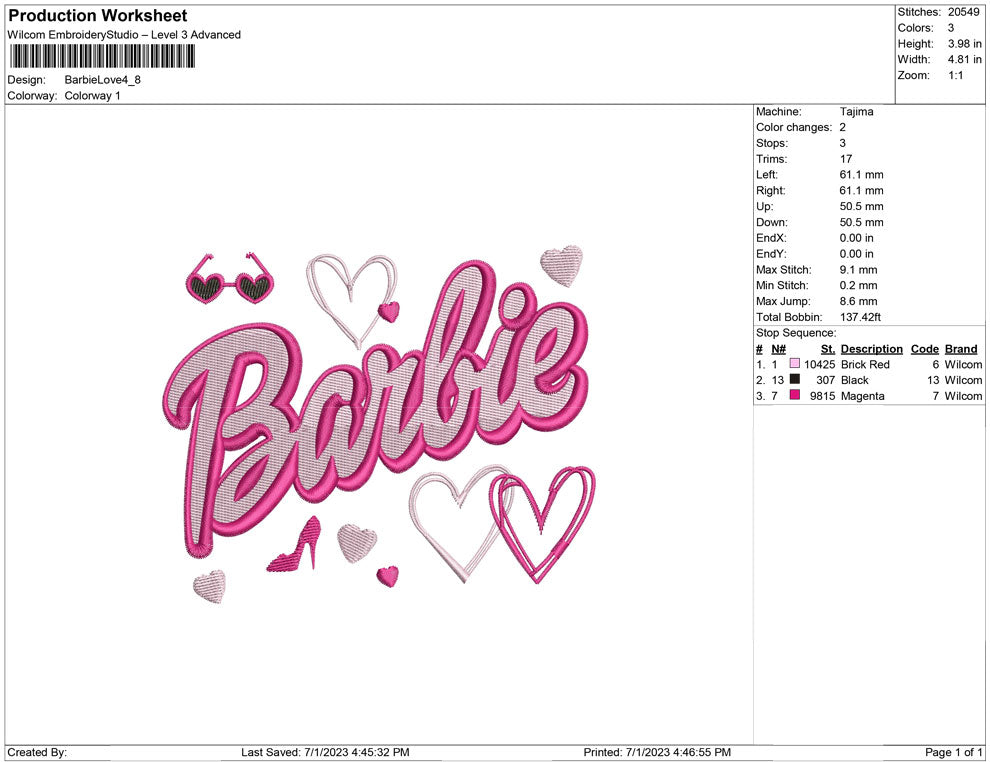Image resolution: width=990 pixels, height=762 pixels.
Task: Click the stitch count '10425'
Action: (x=820, y=364)
